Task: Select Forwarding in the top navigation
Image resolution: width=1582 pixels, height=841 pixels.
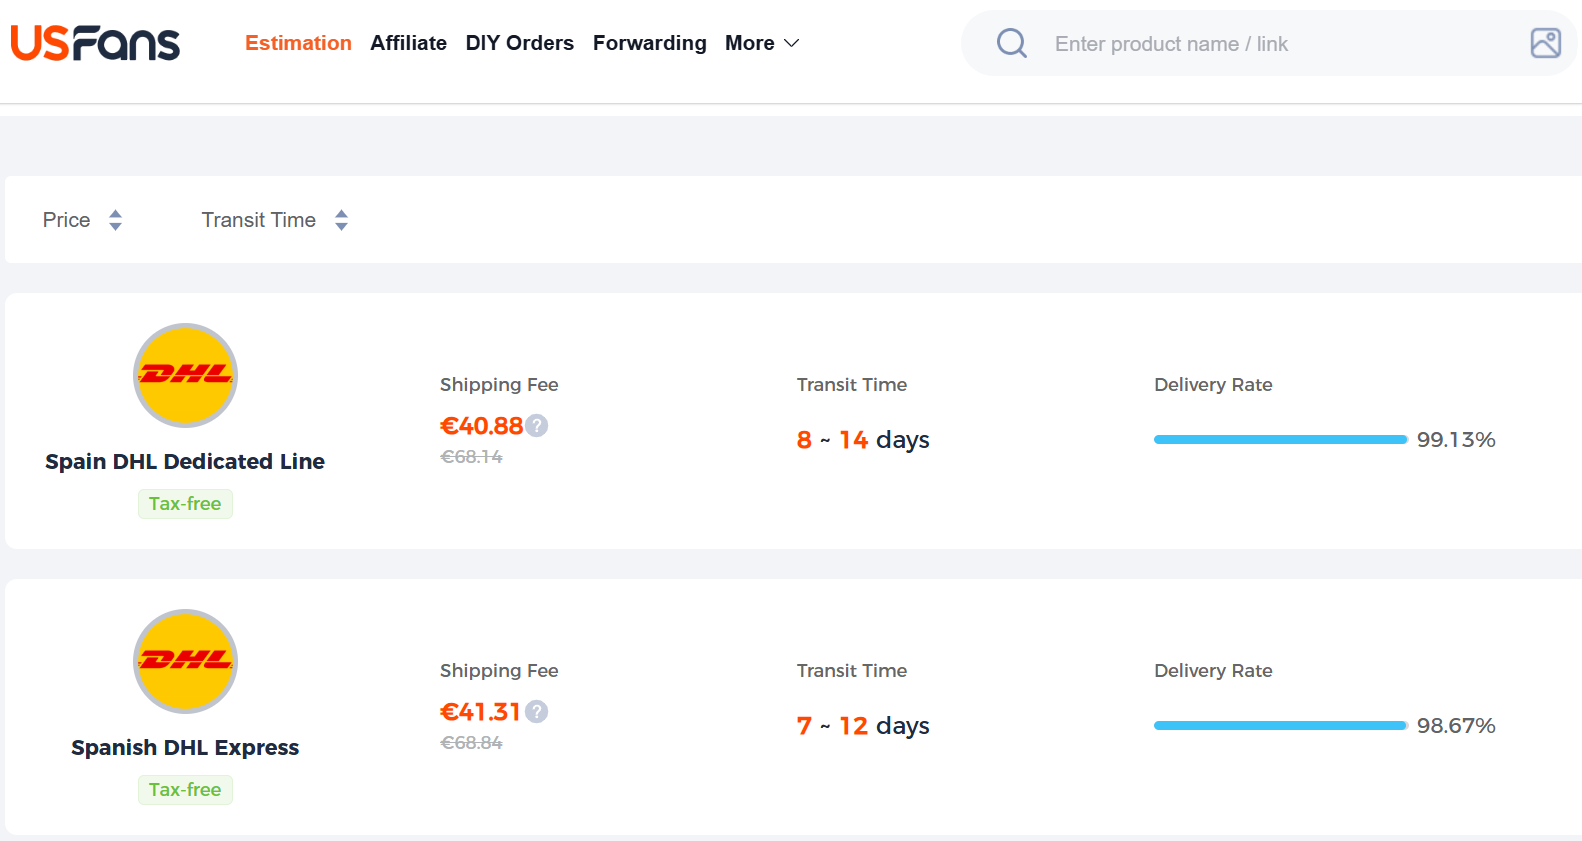Action: [x=649, y=43]
